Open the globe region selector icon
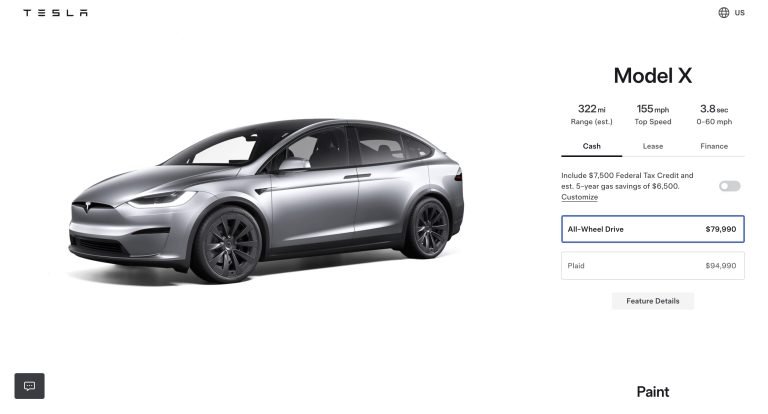The height and width of the screenshot is (414, 768). pos(723,13)
